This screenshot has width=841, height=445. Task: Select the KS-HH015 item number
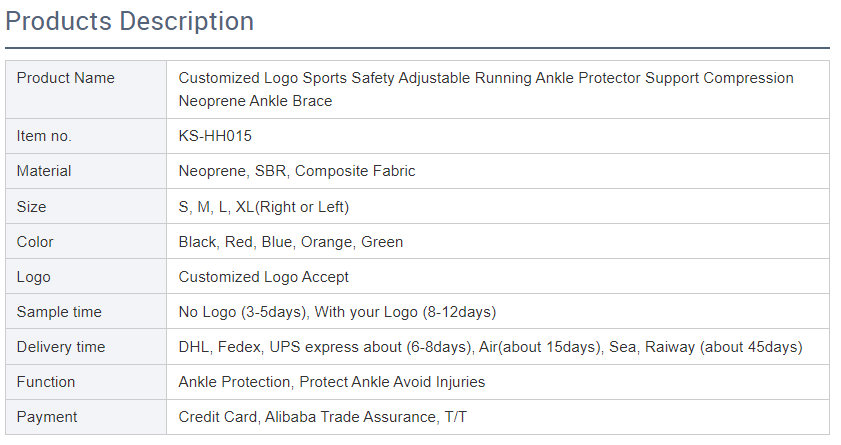(x=215, y=136)
